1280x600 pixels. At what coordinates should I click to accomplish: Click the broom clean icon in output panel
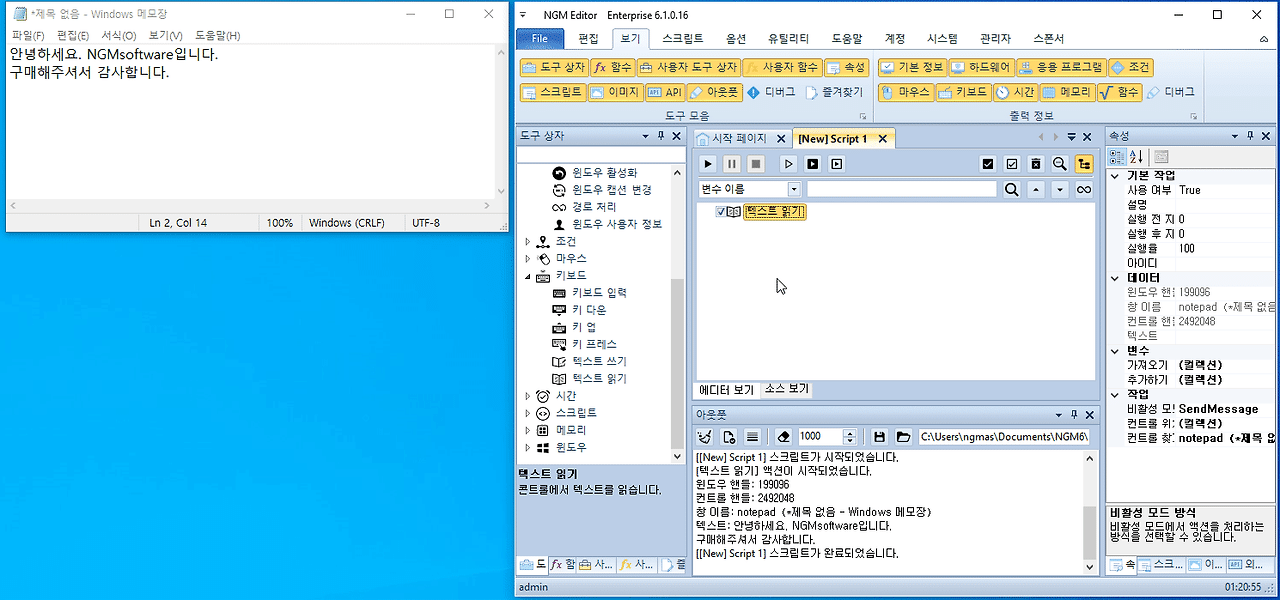[x=705, y=436]
